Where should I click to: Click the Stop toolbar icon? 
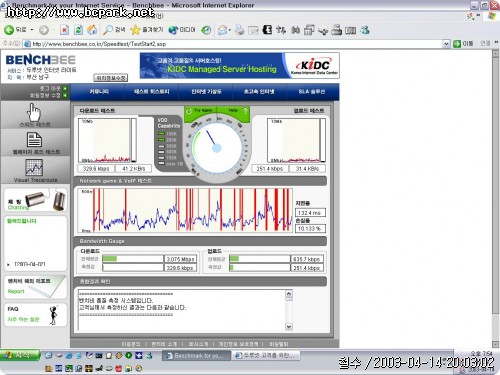pos(64,30)
